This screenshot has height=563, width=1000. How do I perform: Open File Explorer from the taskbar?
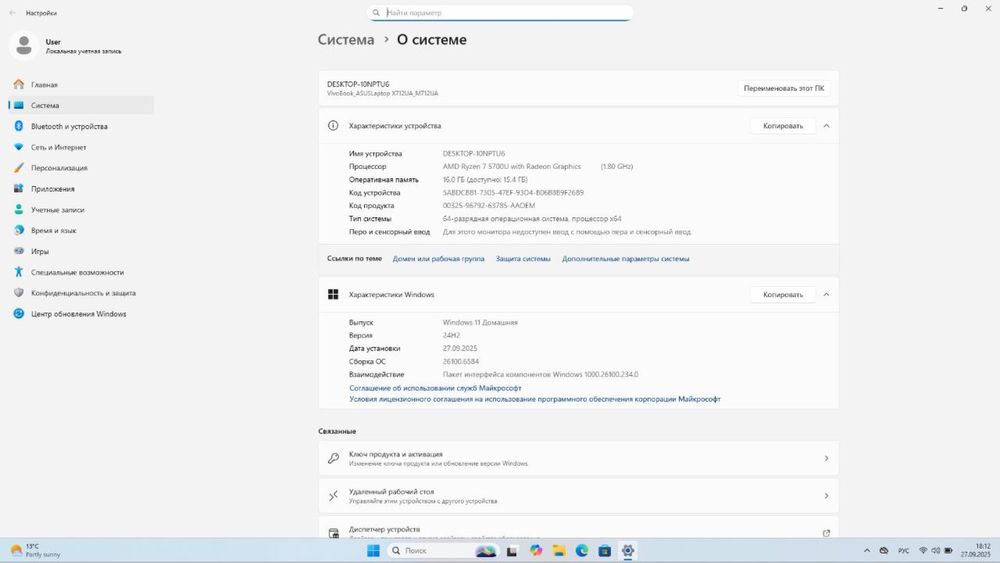point(559,551)
